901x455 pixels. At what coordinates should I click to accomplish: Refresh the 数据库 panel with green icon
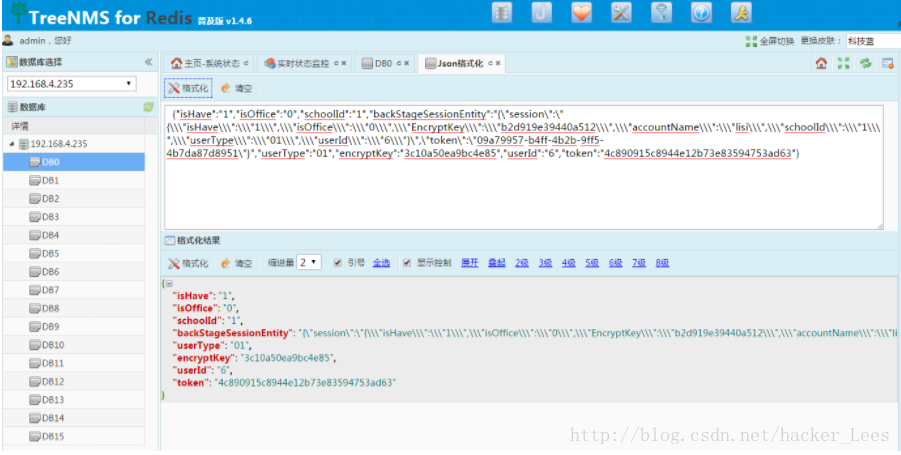pos(148,107)
